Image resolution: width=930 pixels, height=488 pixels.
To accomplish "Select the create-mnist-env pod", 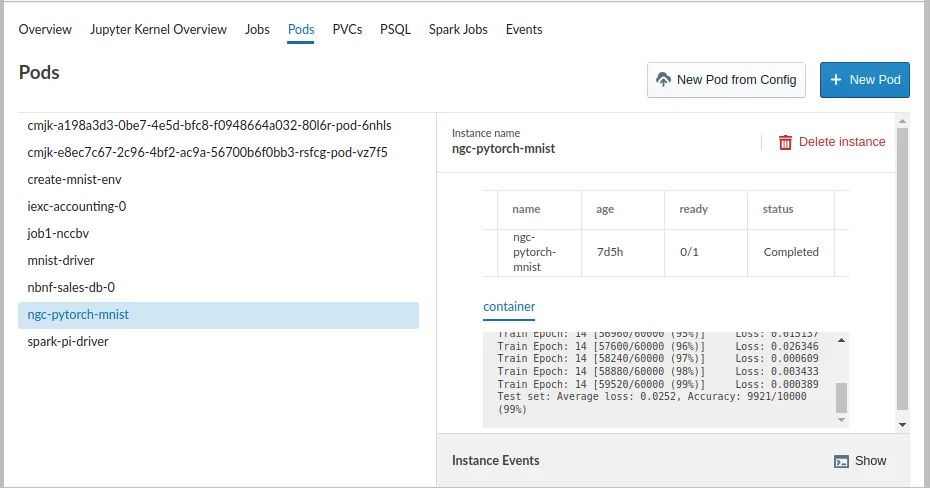I will click(x=218, y=180).
